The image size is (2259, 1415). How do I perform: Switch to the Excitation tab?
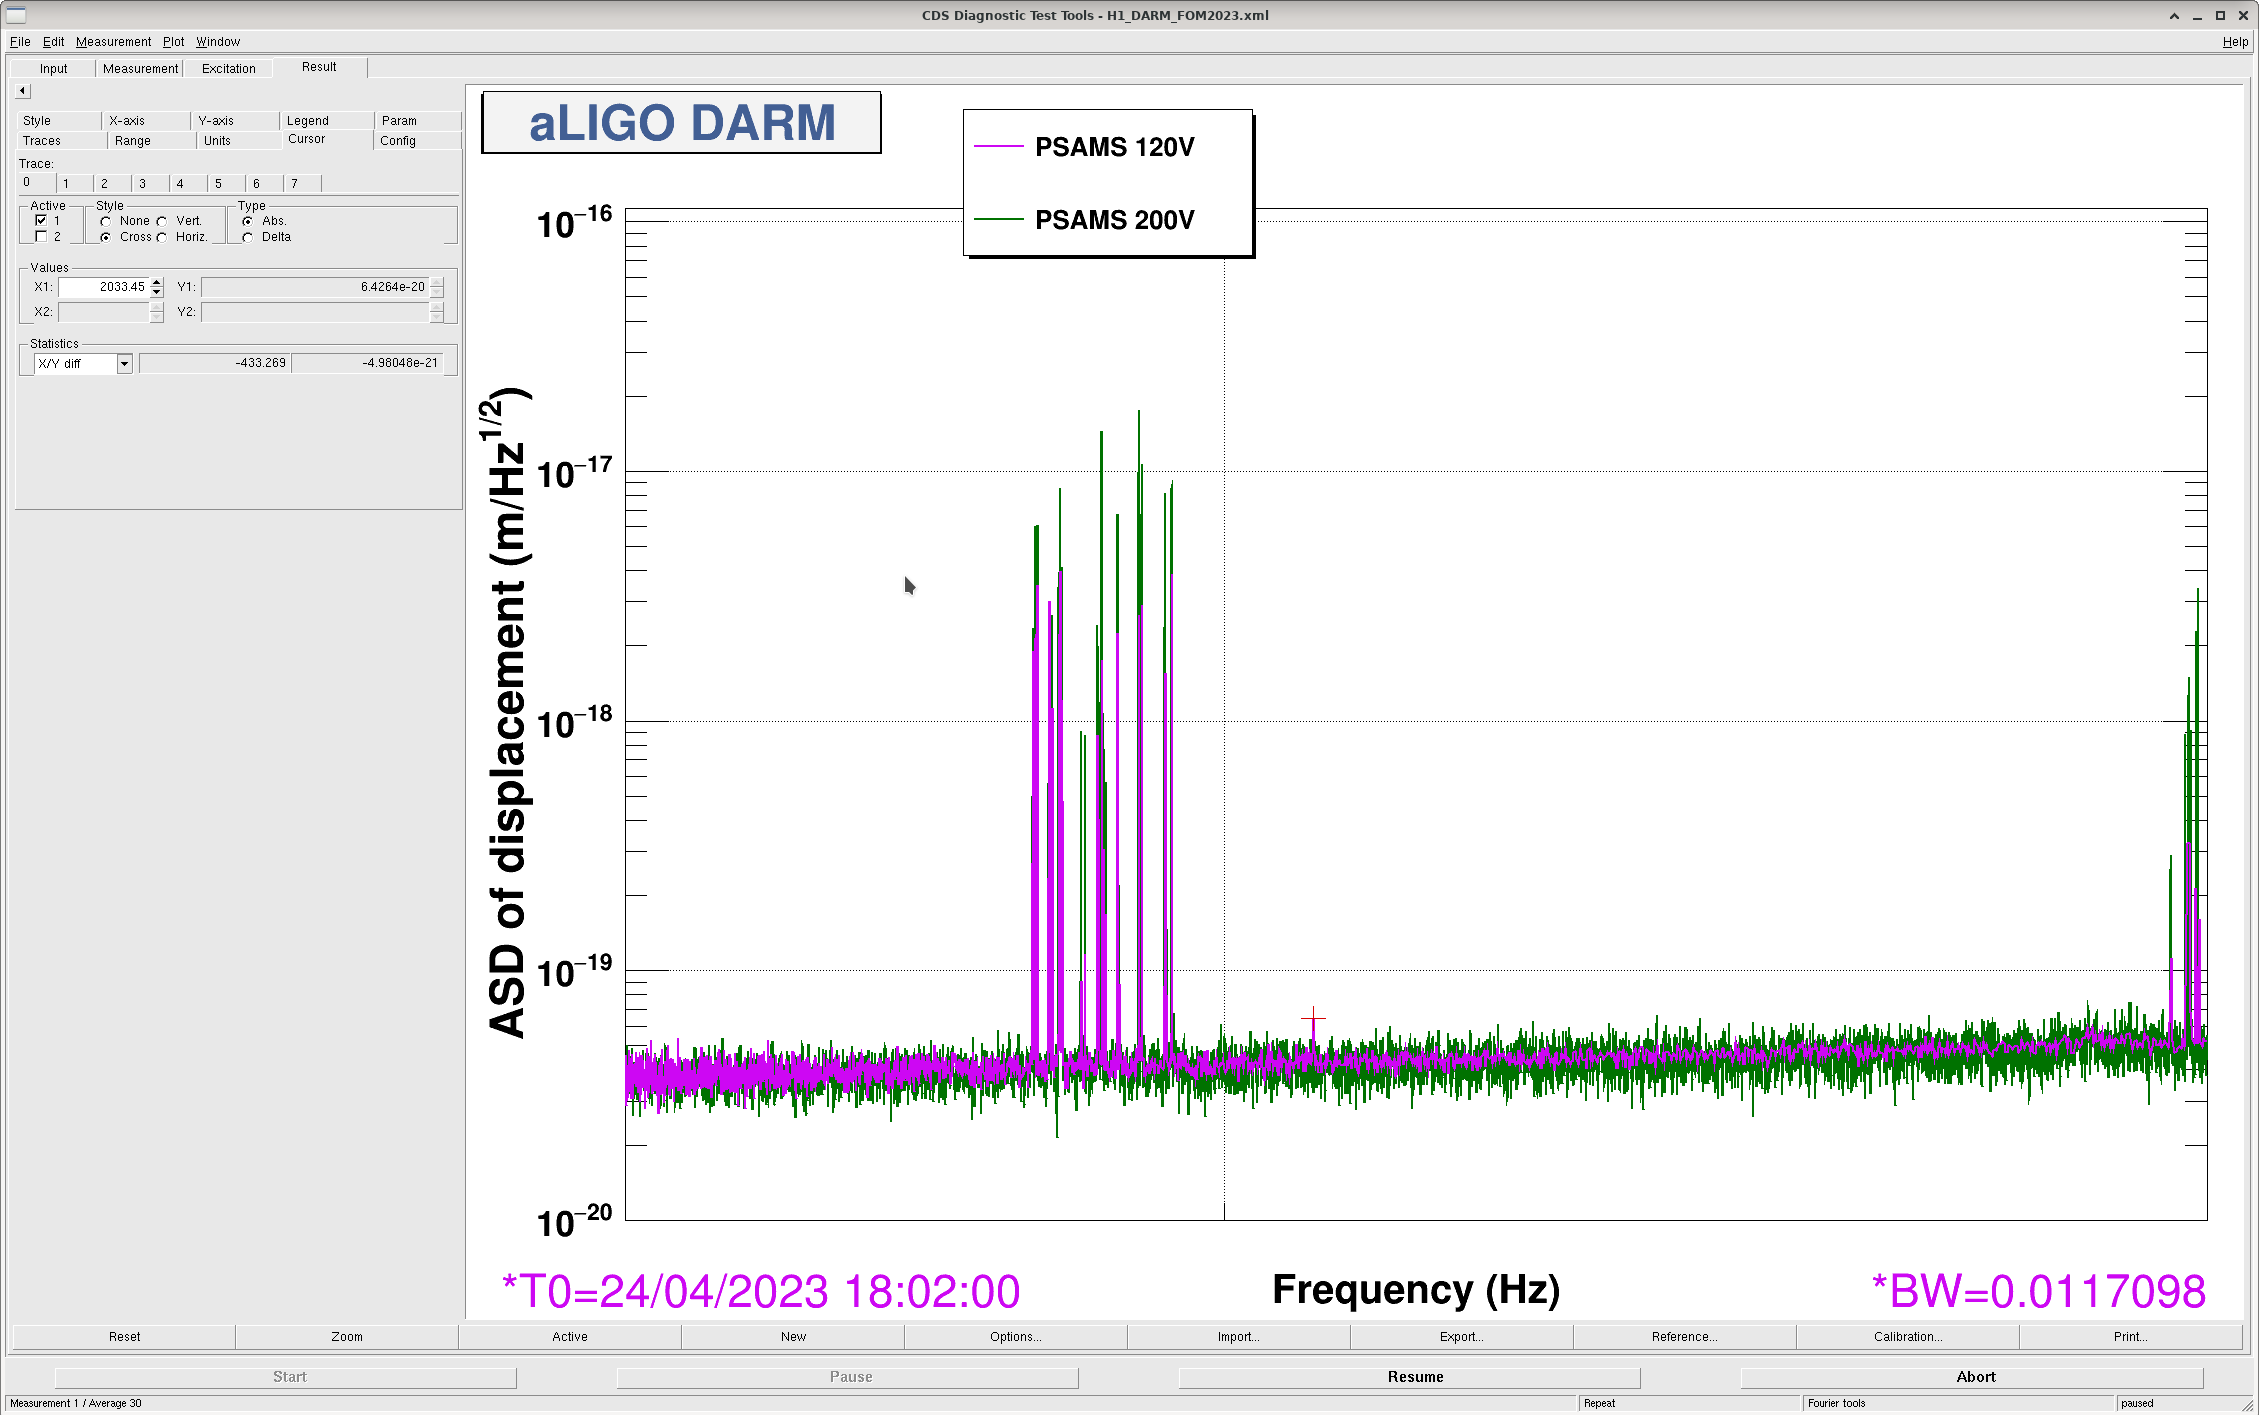229,69
